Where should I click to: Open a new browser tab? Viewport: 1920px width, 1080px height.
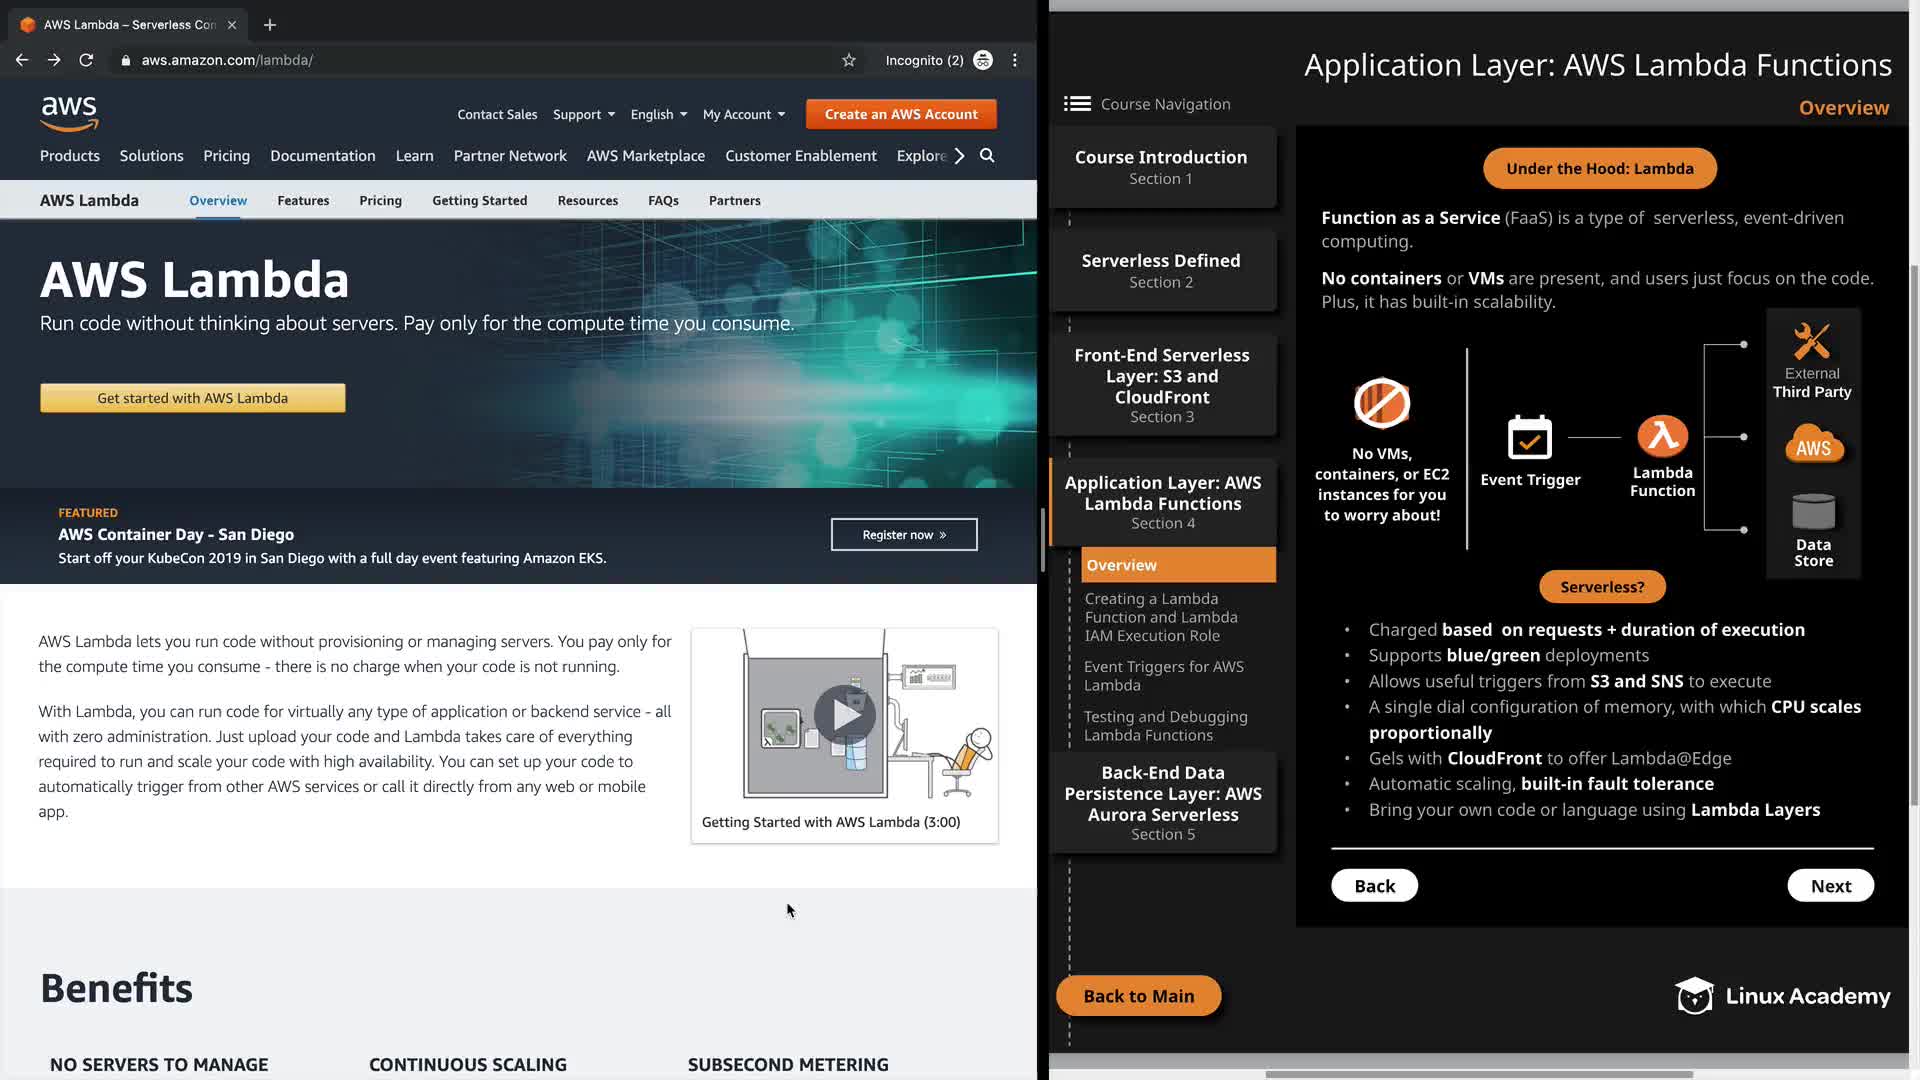click(x=270, y=25)
